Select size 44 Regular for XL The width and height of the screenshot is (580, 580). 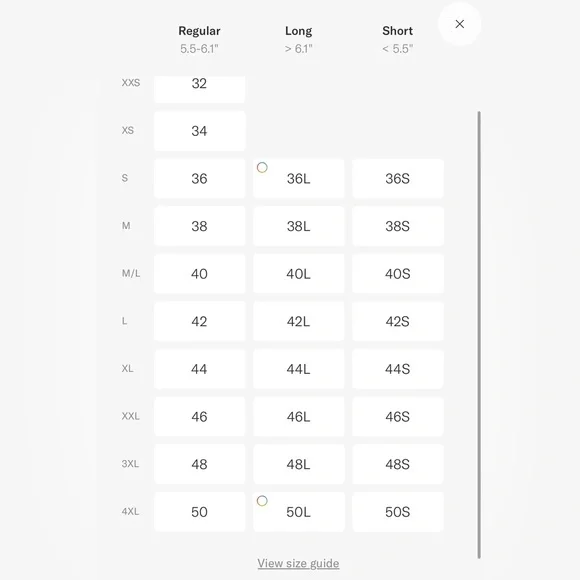(199, 369)
